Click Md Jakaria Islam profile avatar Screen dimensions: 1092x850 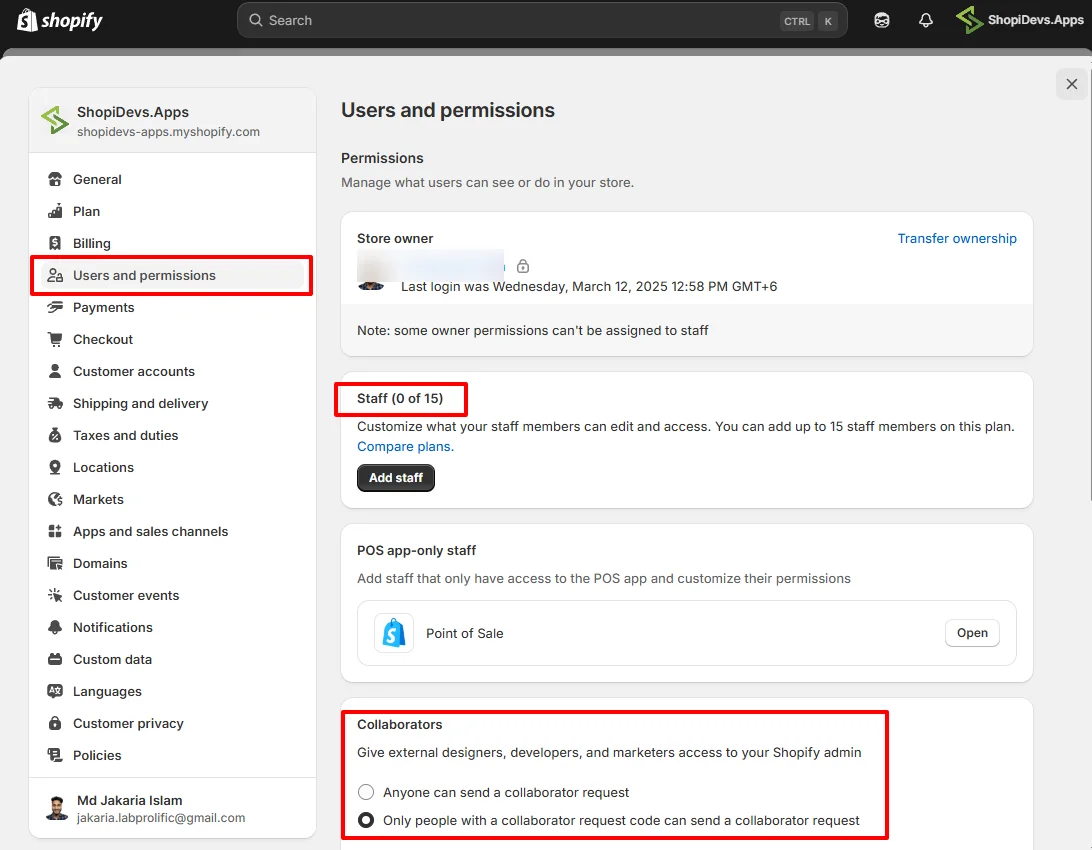coord(56,808)
